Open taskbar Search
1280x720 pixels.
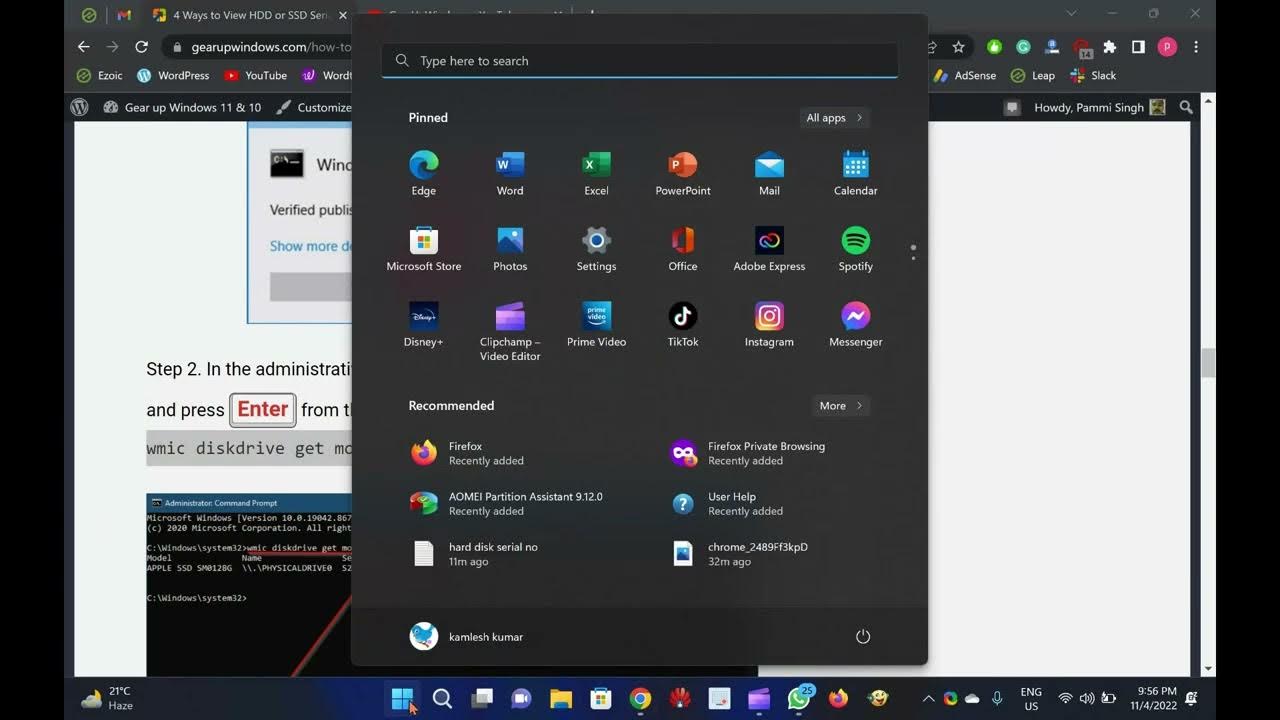coord(442,698)
